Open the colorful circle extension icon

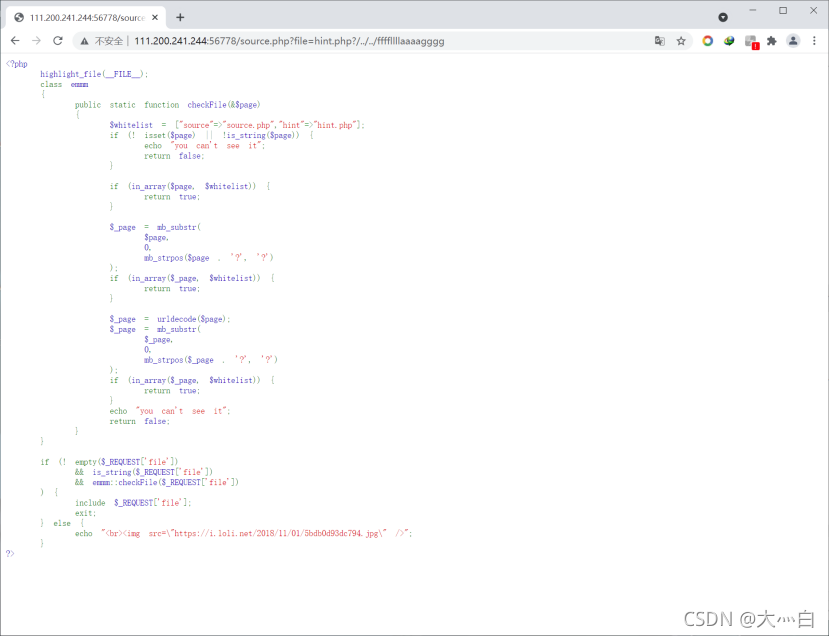pyautogui.click(x=707, y=41)
